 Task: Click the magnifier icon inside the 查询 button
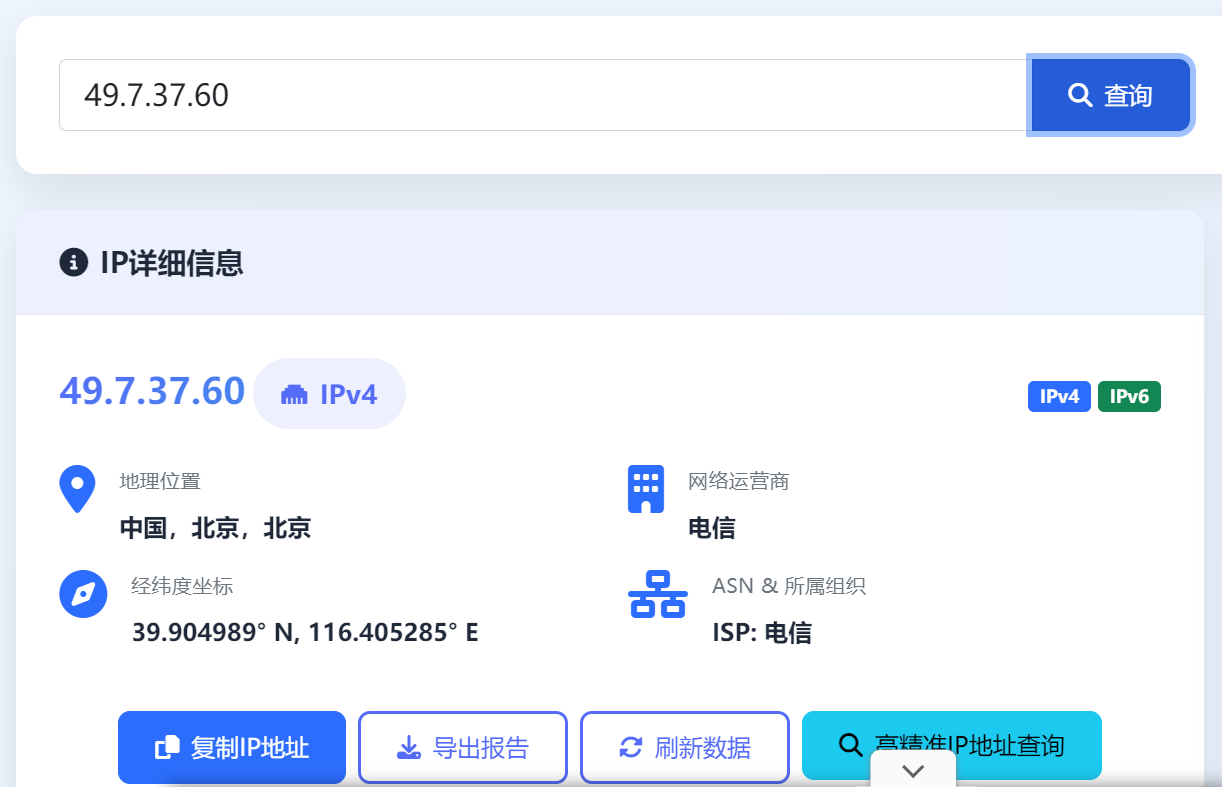(x=1080, y=95)
